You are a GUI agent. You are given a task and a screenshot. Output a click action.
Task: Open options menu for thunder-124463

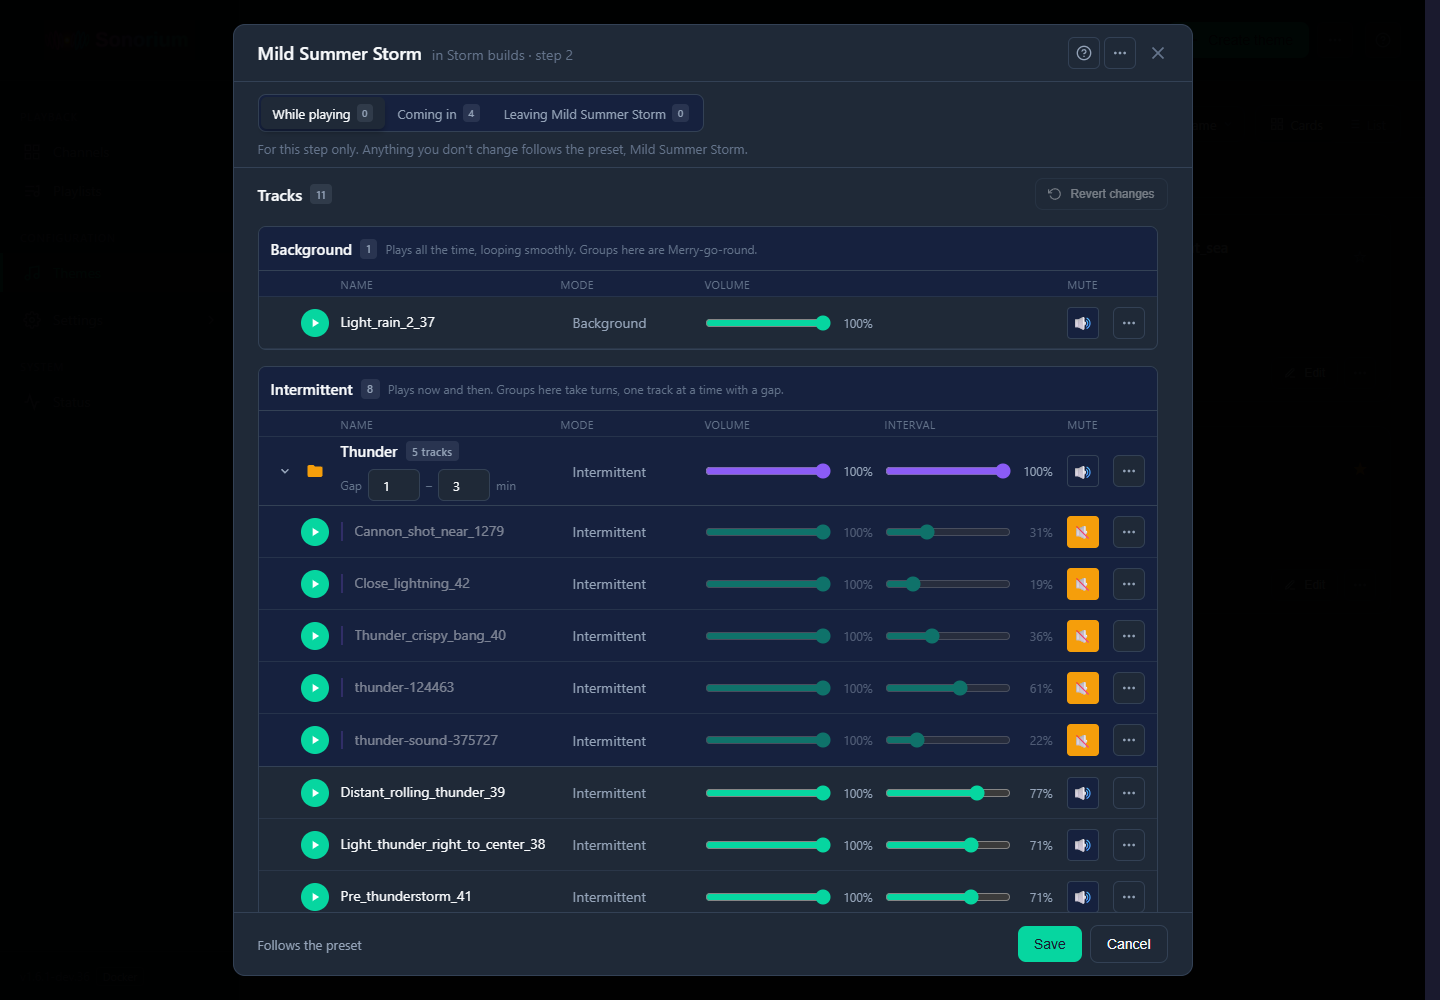1129,688
